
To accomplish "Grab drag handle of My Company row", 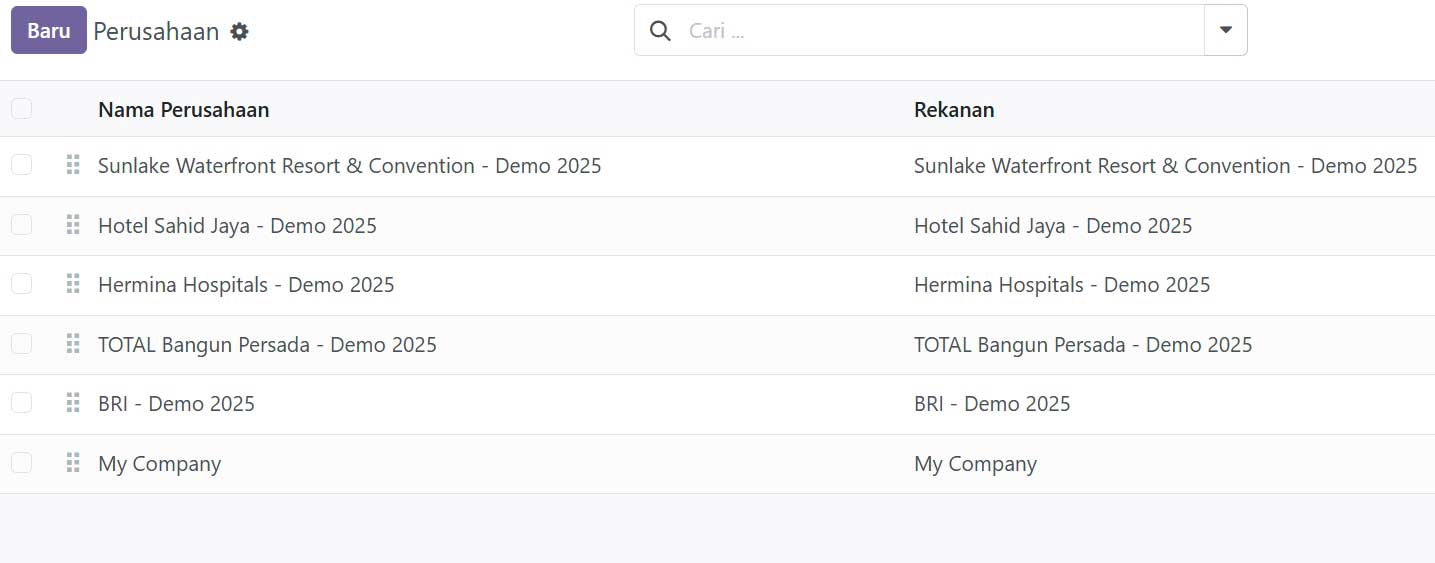I will pos(73,463).
